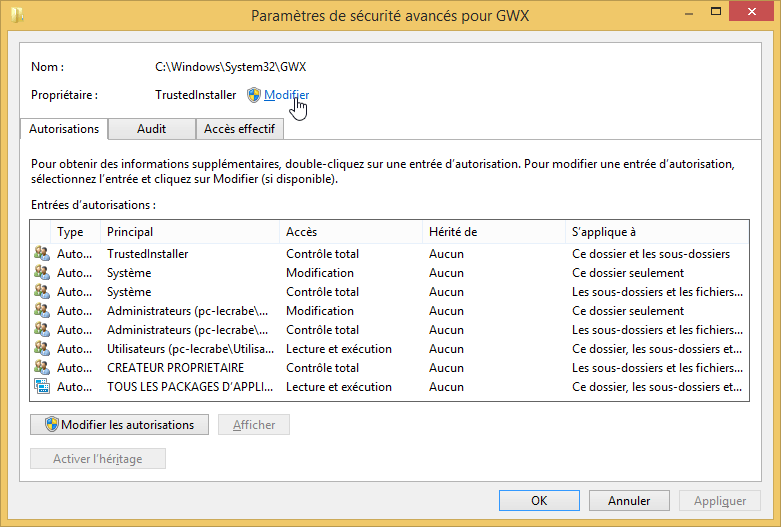Image resolution: width=781 pixels, height=527 pixels.
Task: Select Administrateurs entry with Contrôle total
Action: [x=390, y=330]
